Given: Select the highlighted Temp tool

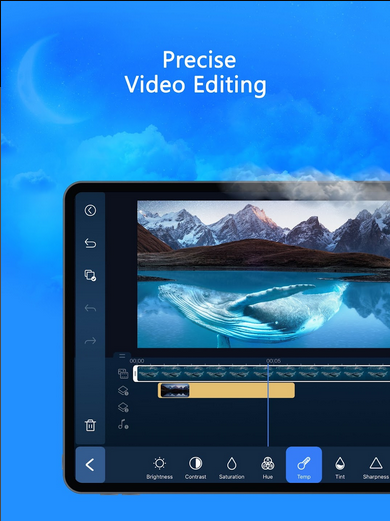Looking at the screenshot, I should click(x=304, y=465).
